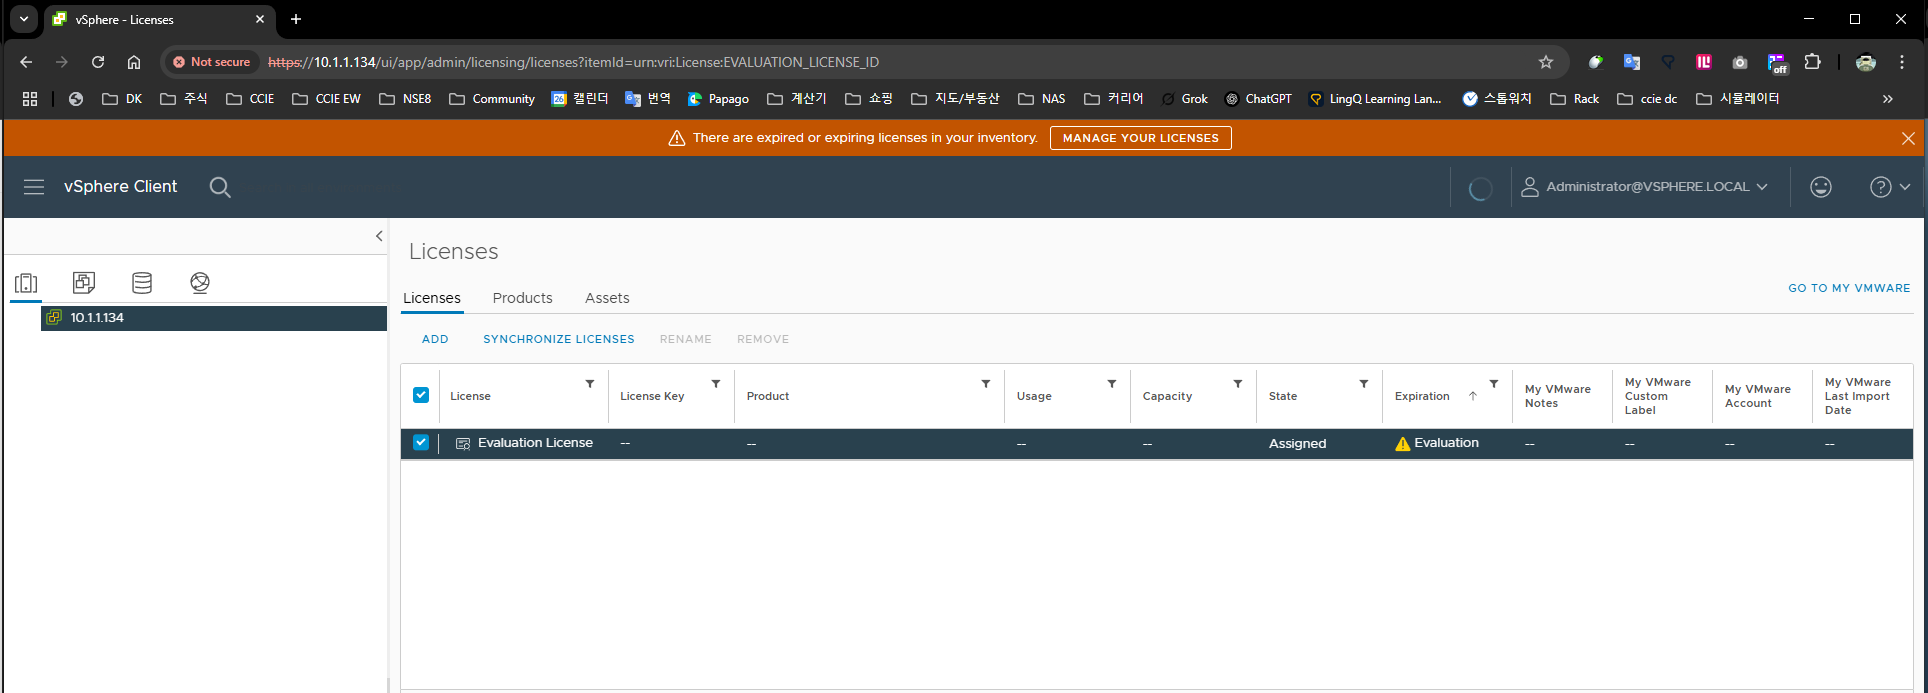This screenshot has width=1928, height=693.
Task: Click SYNCHRONIZE LICENSES
Action: tap(559, 339)
